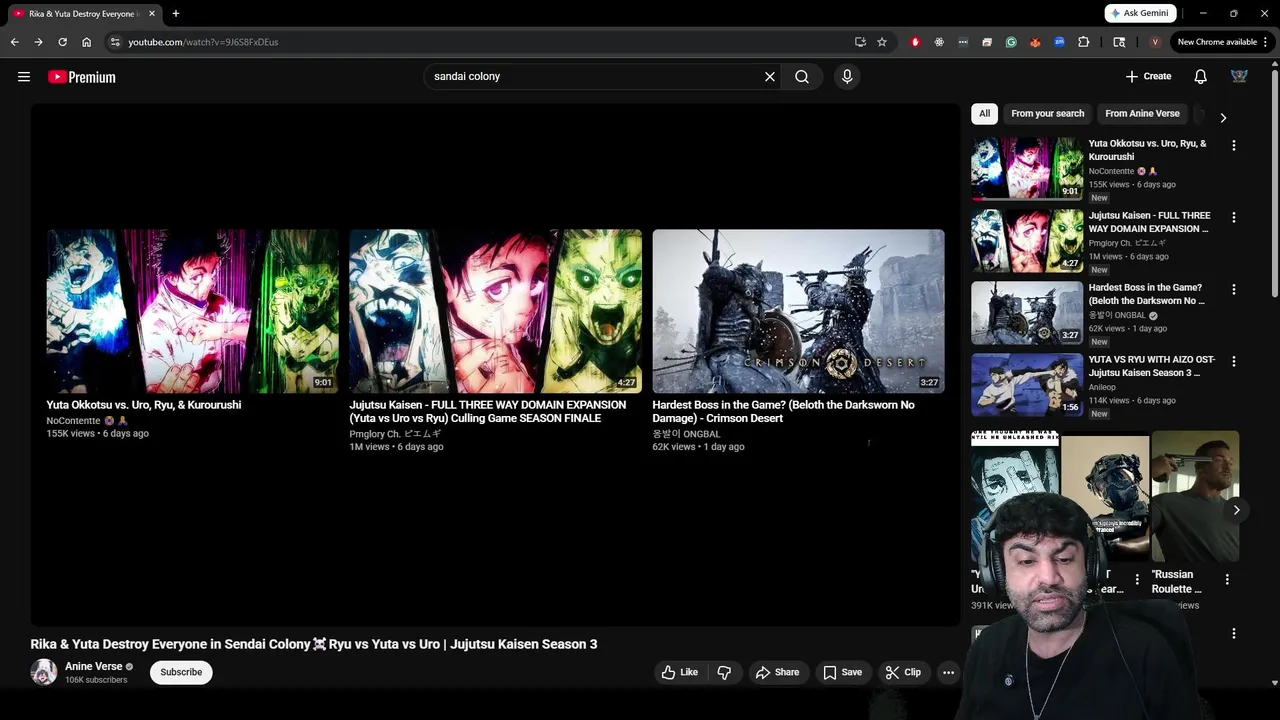Image resolution: width=1280 pixels, height=720 pixels.
Task: Select the 'All' filter chip
Action: coord(984,114)
